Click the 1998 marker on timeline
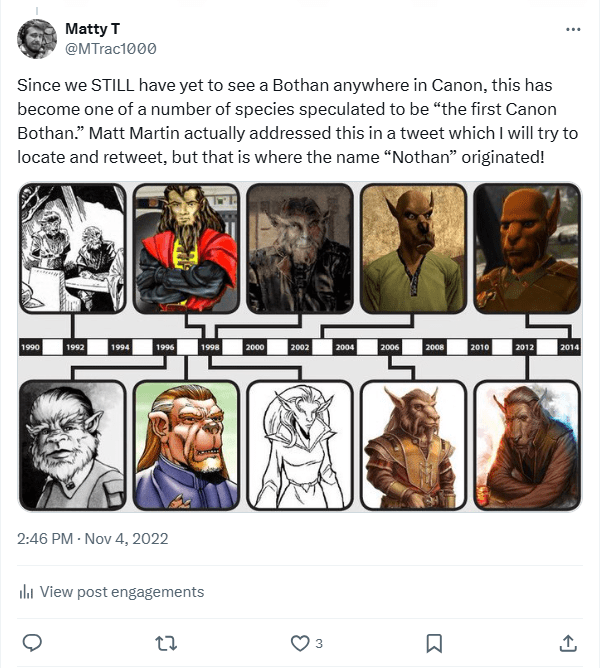This screenshot has width=601, height=668. [x=210, y=346]
